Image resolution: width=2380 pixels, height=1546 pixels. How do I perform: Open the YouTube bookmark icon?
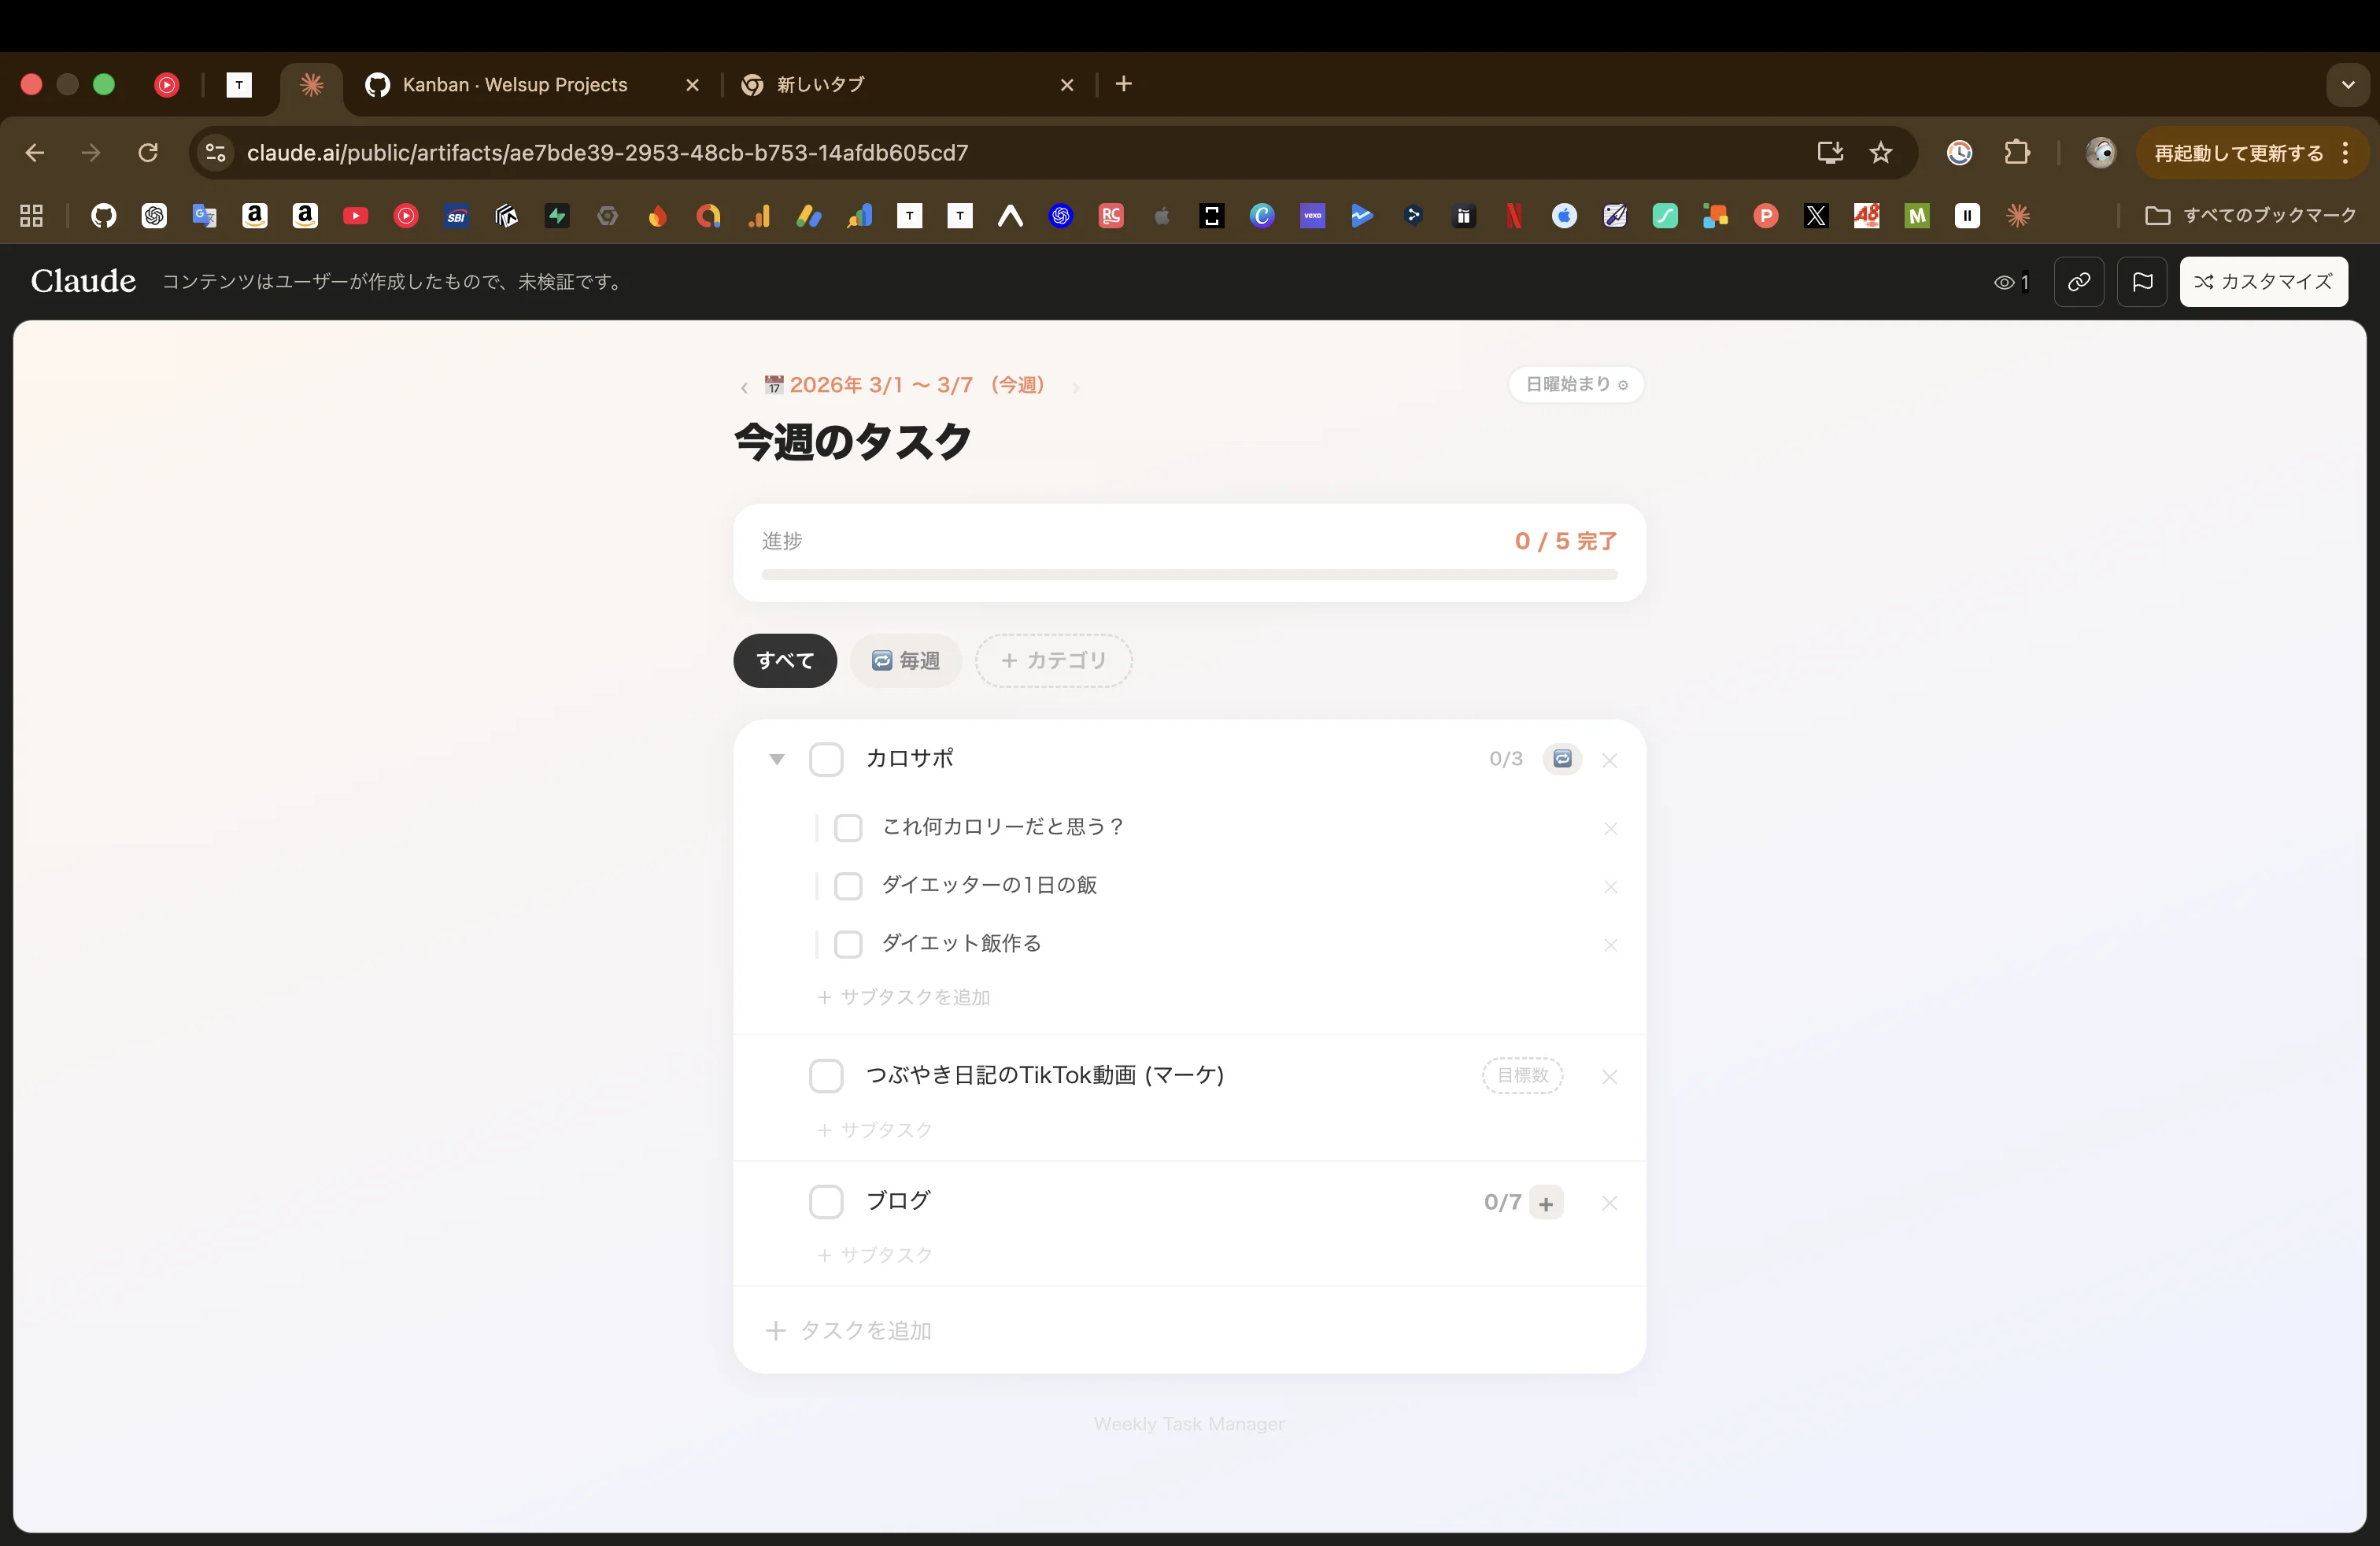point(356,216)
